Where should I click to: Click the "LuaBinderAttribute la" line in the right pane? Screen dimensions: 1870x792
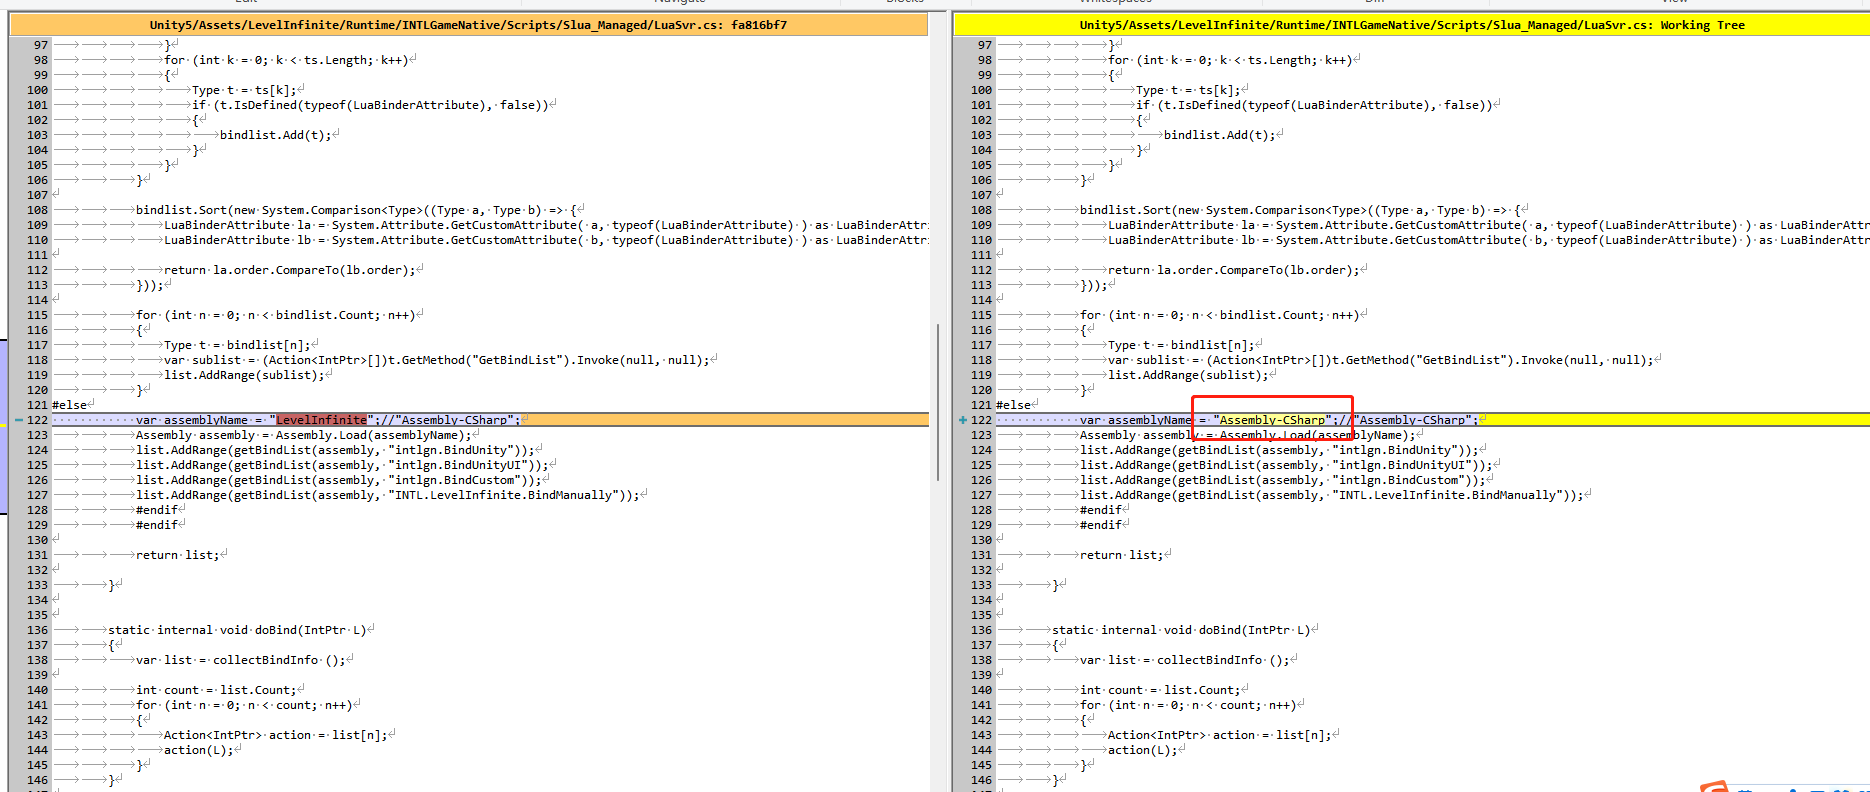point(1487,225)
